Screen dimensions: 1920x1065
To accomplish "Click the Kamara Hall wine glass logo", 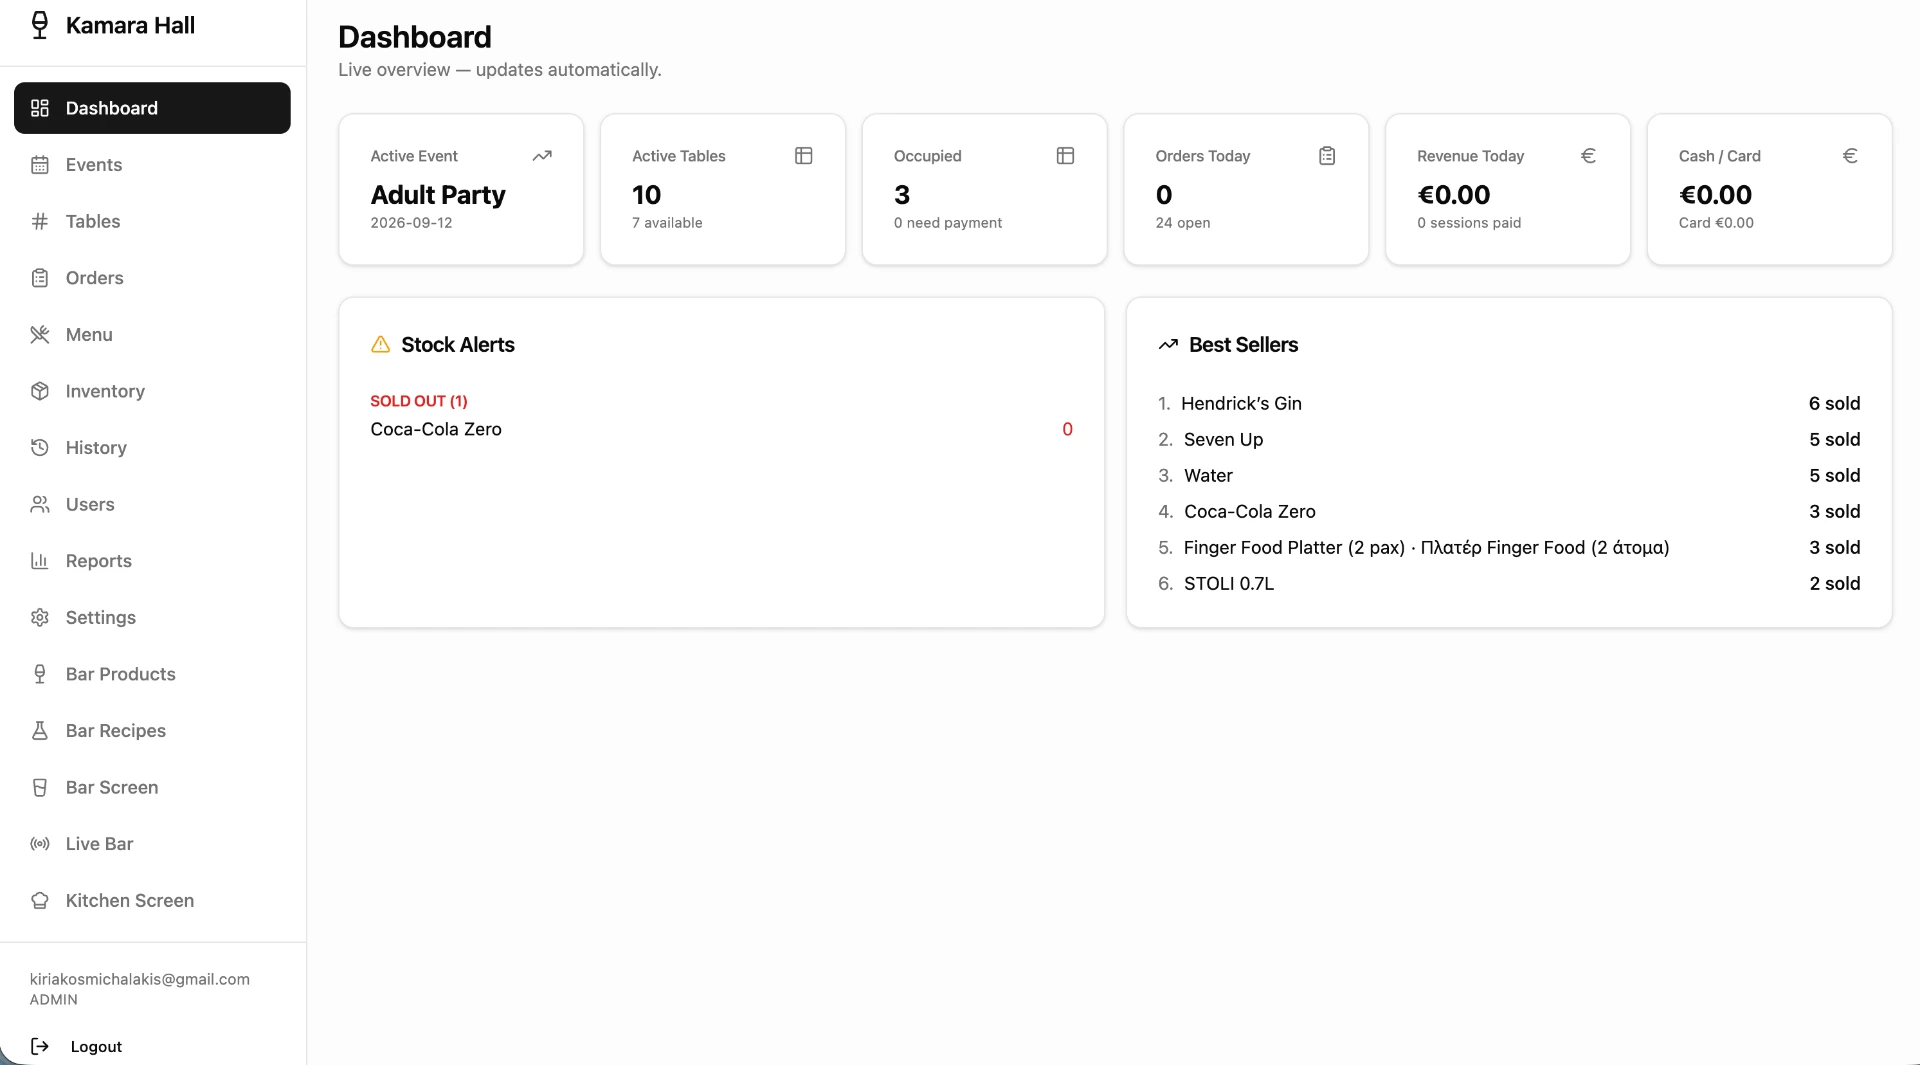I will coord(40,25).
